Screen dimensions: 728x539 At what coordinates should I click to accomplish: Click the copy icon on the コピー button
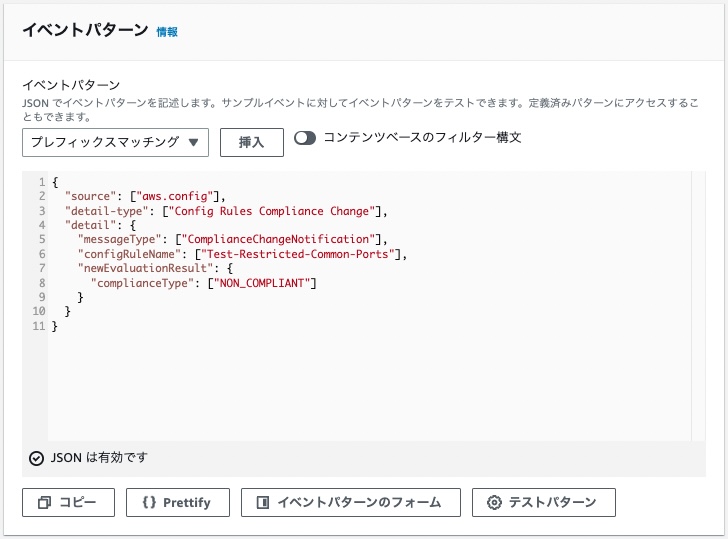45,502
